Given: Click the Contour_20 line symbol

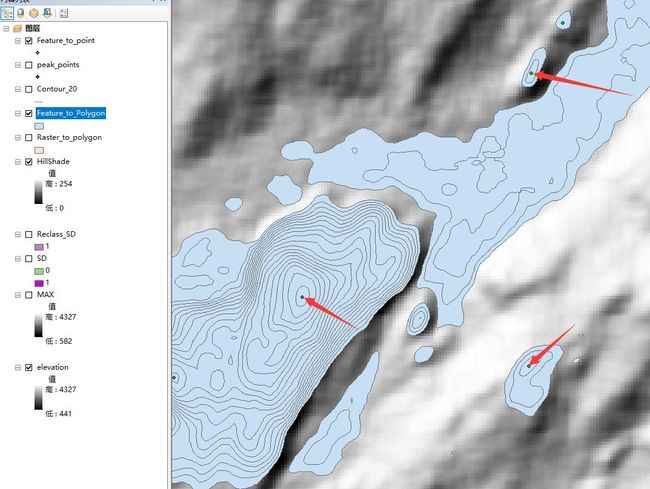Looking at the screenshot, I should pyautogui.click(x=39, y=102).
